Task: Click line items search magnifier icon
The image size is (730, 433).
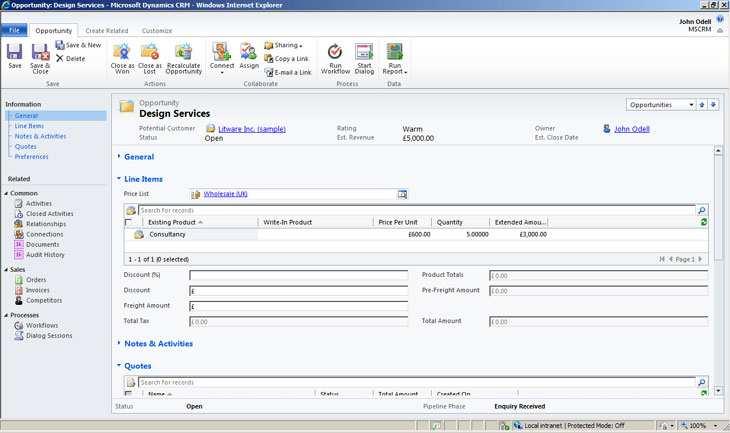Action: click(702, 210)
